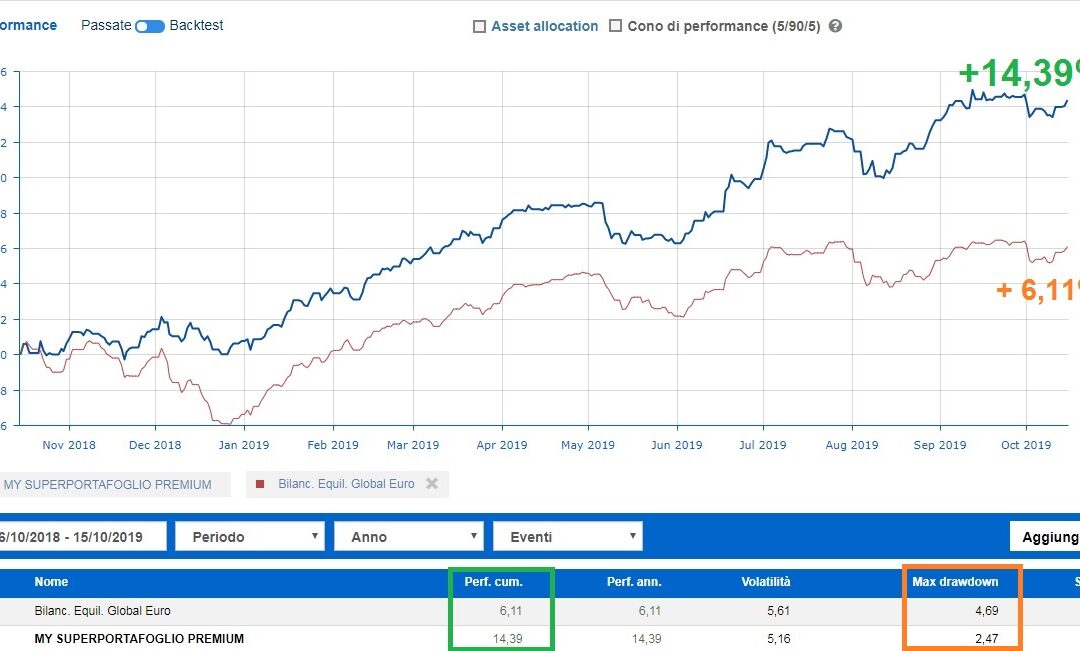Image resolution: width=1080 pixels, height=651 pixels.
Task: Select MY SUPERPORTAFOGLIO PREMIUM table row
Action: pos(139,638)
